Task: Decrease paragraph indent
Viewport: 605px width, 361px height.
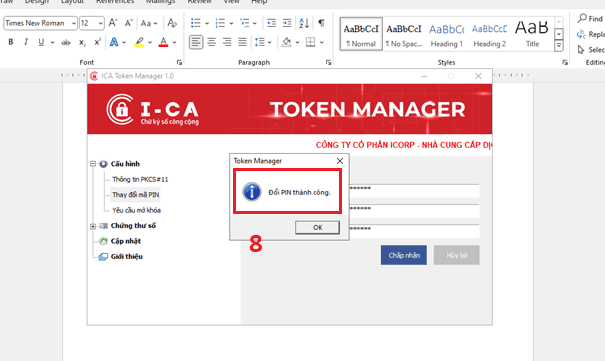Action: tap(271, 23)
